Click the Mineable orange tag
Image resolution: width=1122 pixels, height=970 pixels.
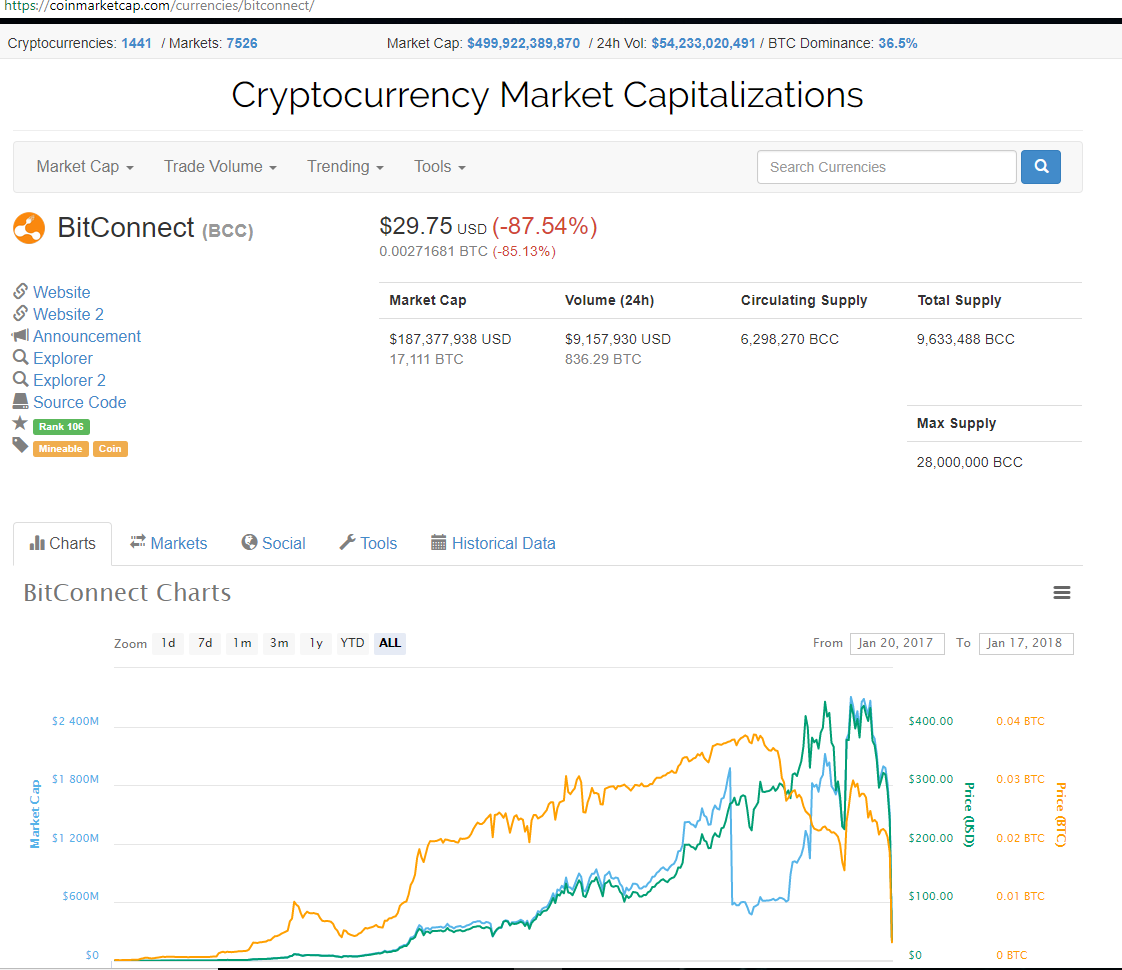coord(61,449)
